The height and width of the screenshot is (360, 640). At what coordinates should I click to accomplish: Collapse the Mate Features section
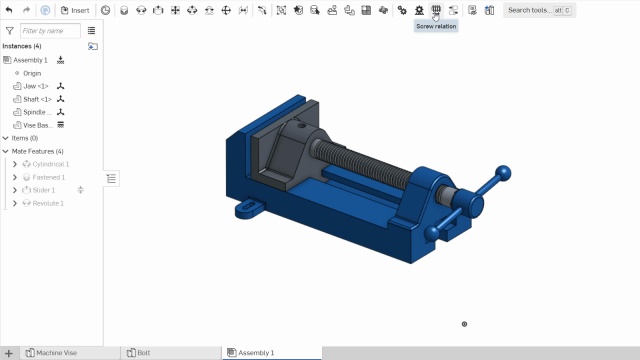6,151
